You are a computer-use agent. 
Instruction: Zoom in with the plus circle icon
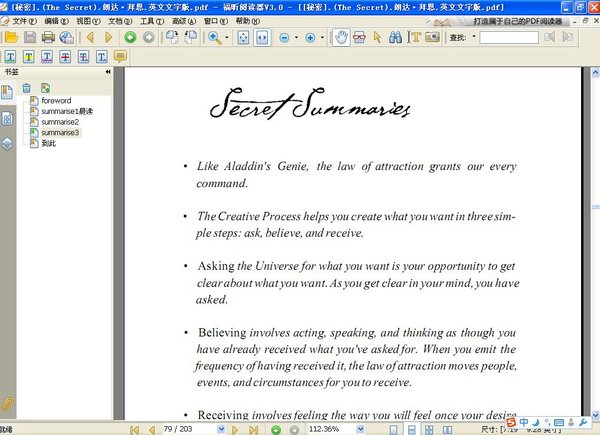[x=310, y=37]
